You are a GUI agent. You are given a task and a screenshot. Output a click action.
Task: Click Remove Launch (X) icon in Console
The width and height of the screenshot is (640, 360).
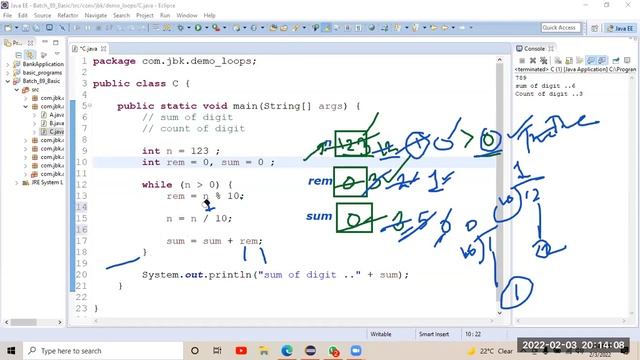point(533,60)
